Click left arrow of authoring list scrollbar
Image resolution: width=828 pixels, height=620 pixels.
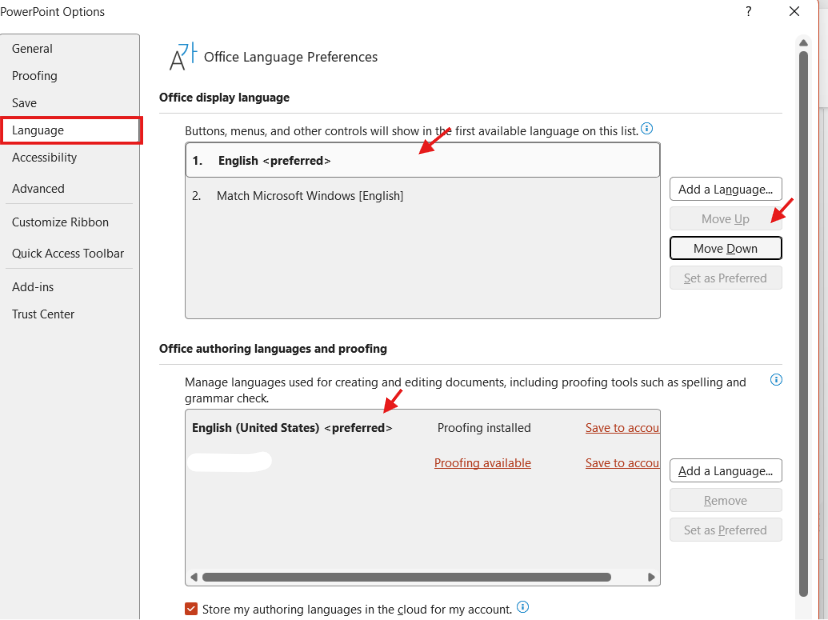(194, 577)
